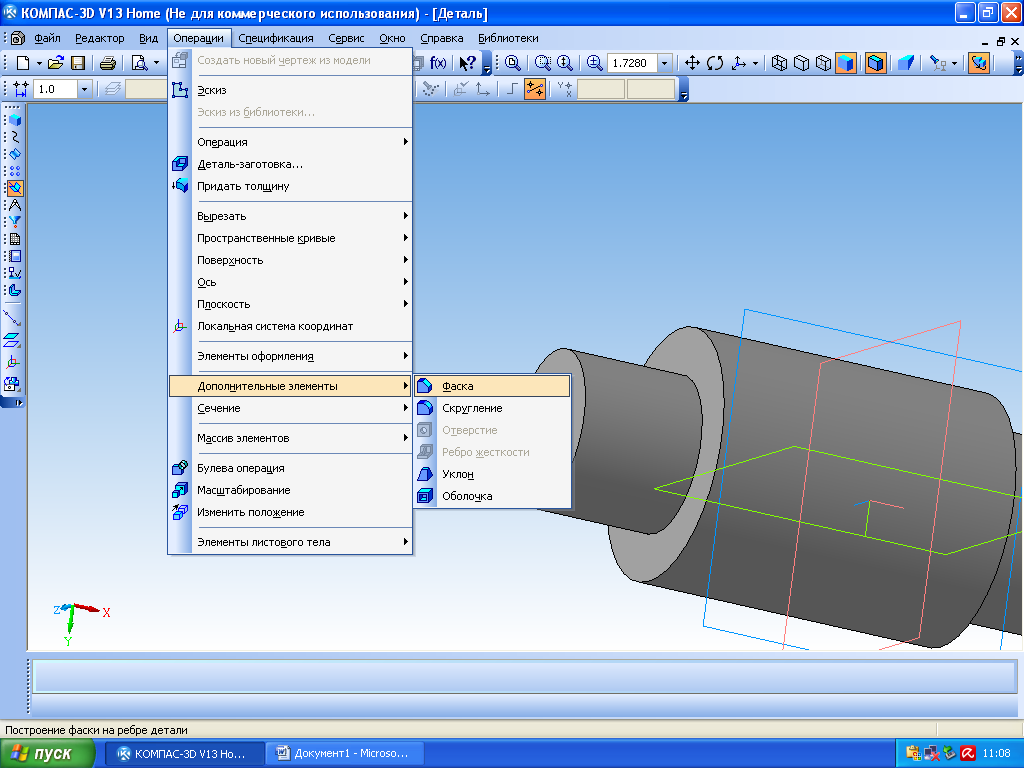The image size is (1024, 768).
Task: Click the Print icon
Action: pos(108,63)
